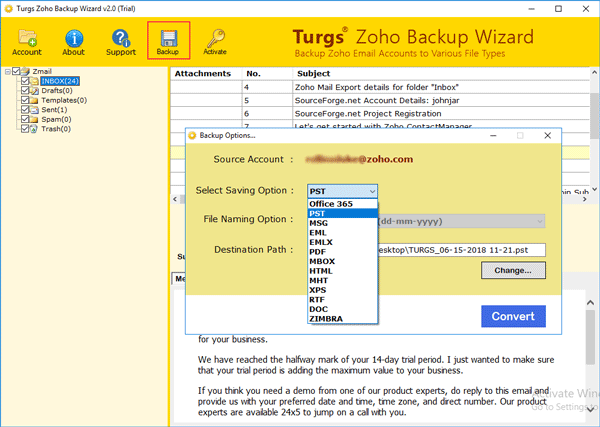Viewport: 600px width, 427px height.
Task: Sort by the Attachments column header
Action: (206, 73)
